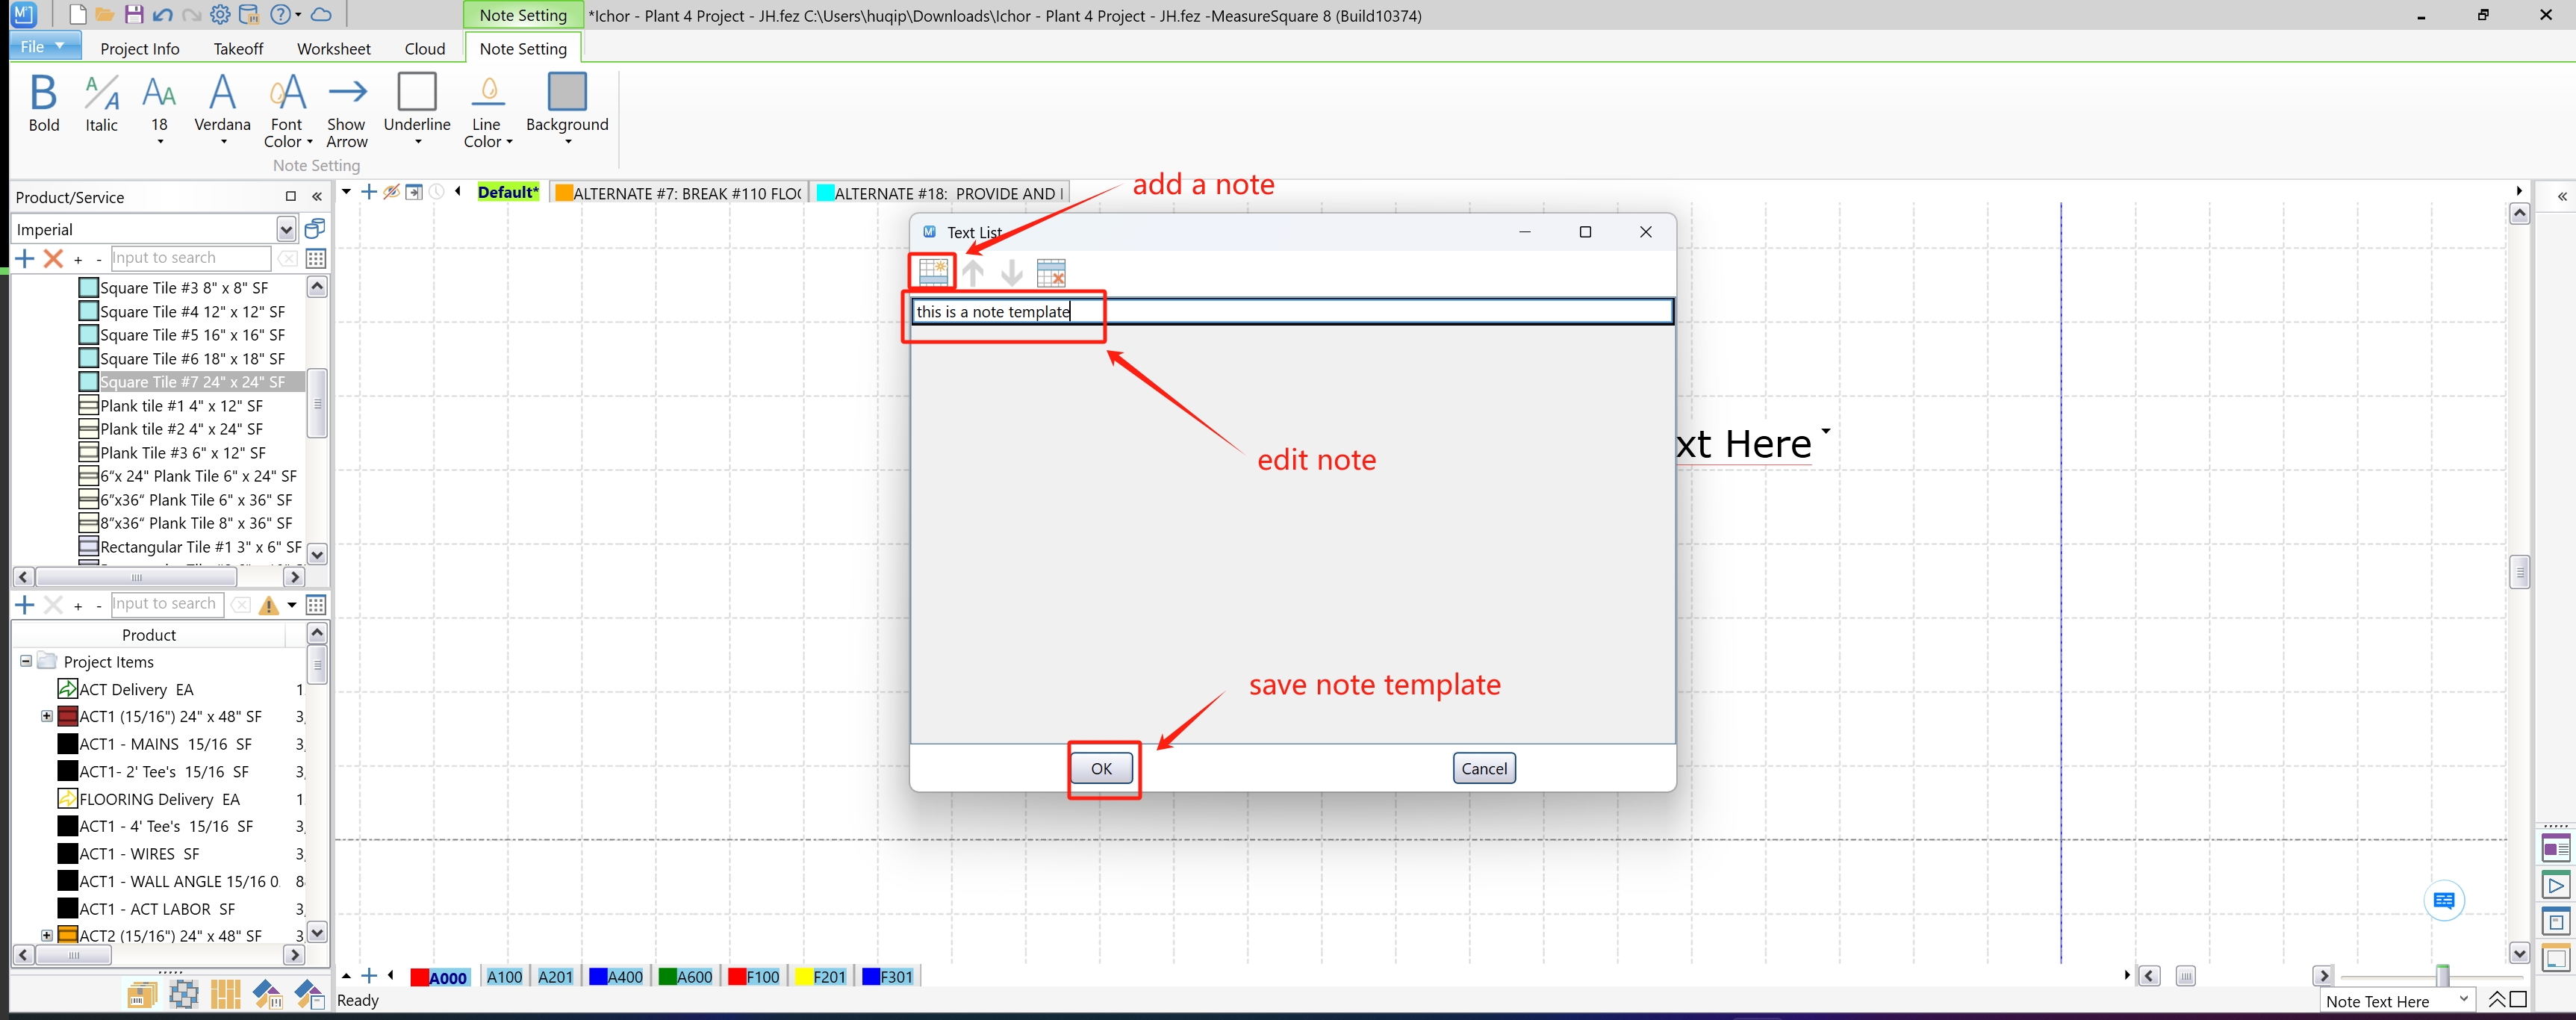Open the Line Color tool
The image size is (2576, 1020).
pos(487,109)
